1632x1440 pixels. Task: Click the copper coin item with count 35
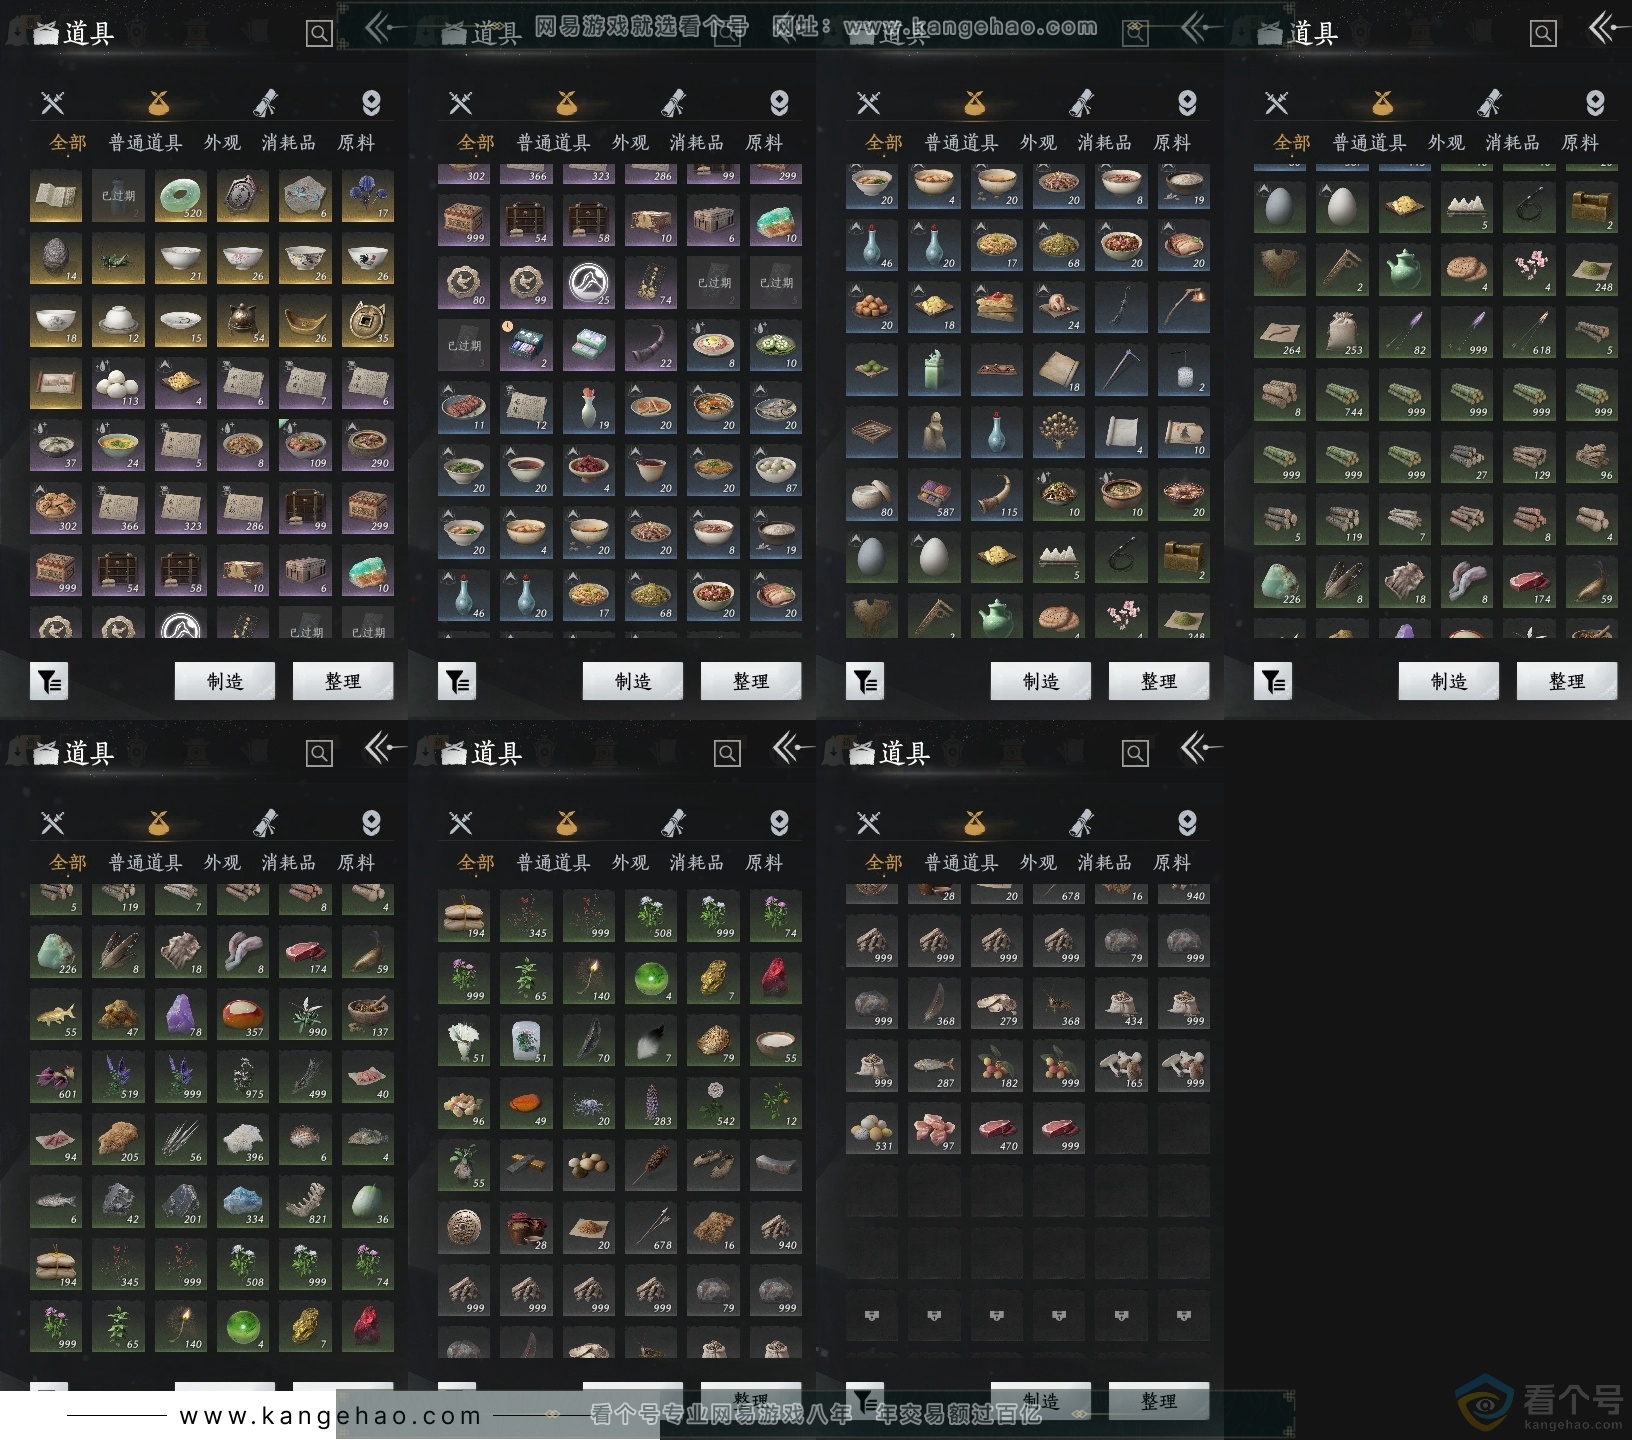pyautogui.click(x=368, y=321)
